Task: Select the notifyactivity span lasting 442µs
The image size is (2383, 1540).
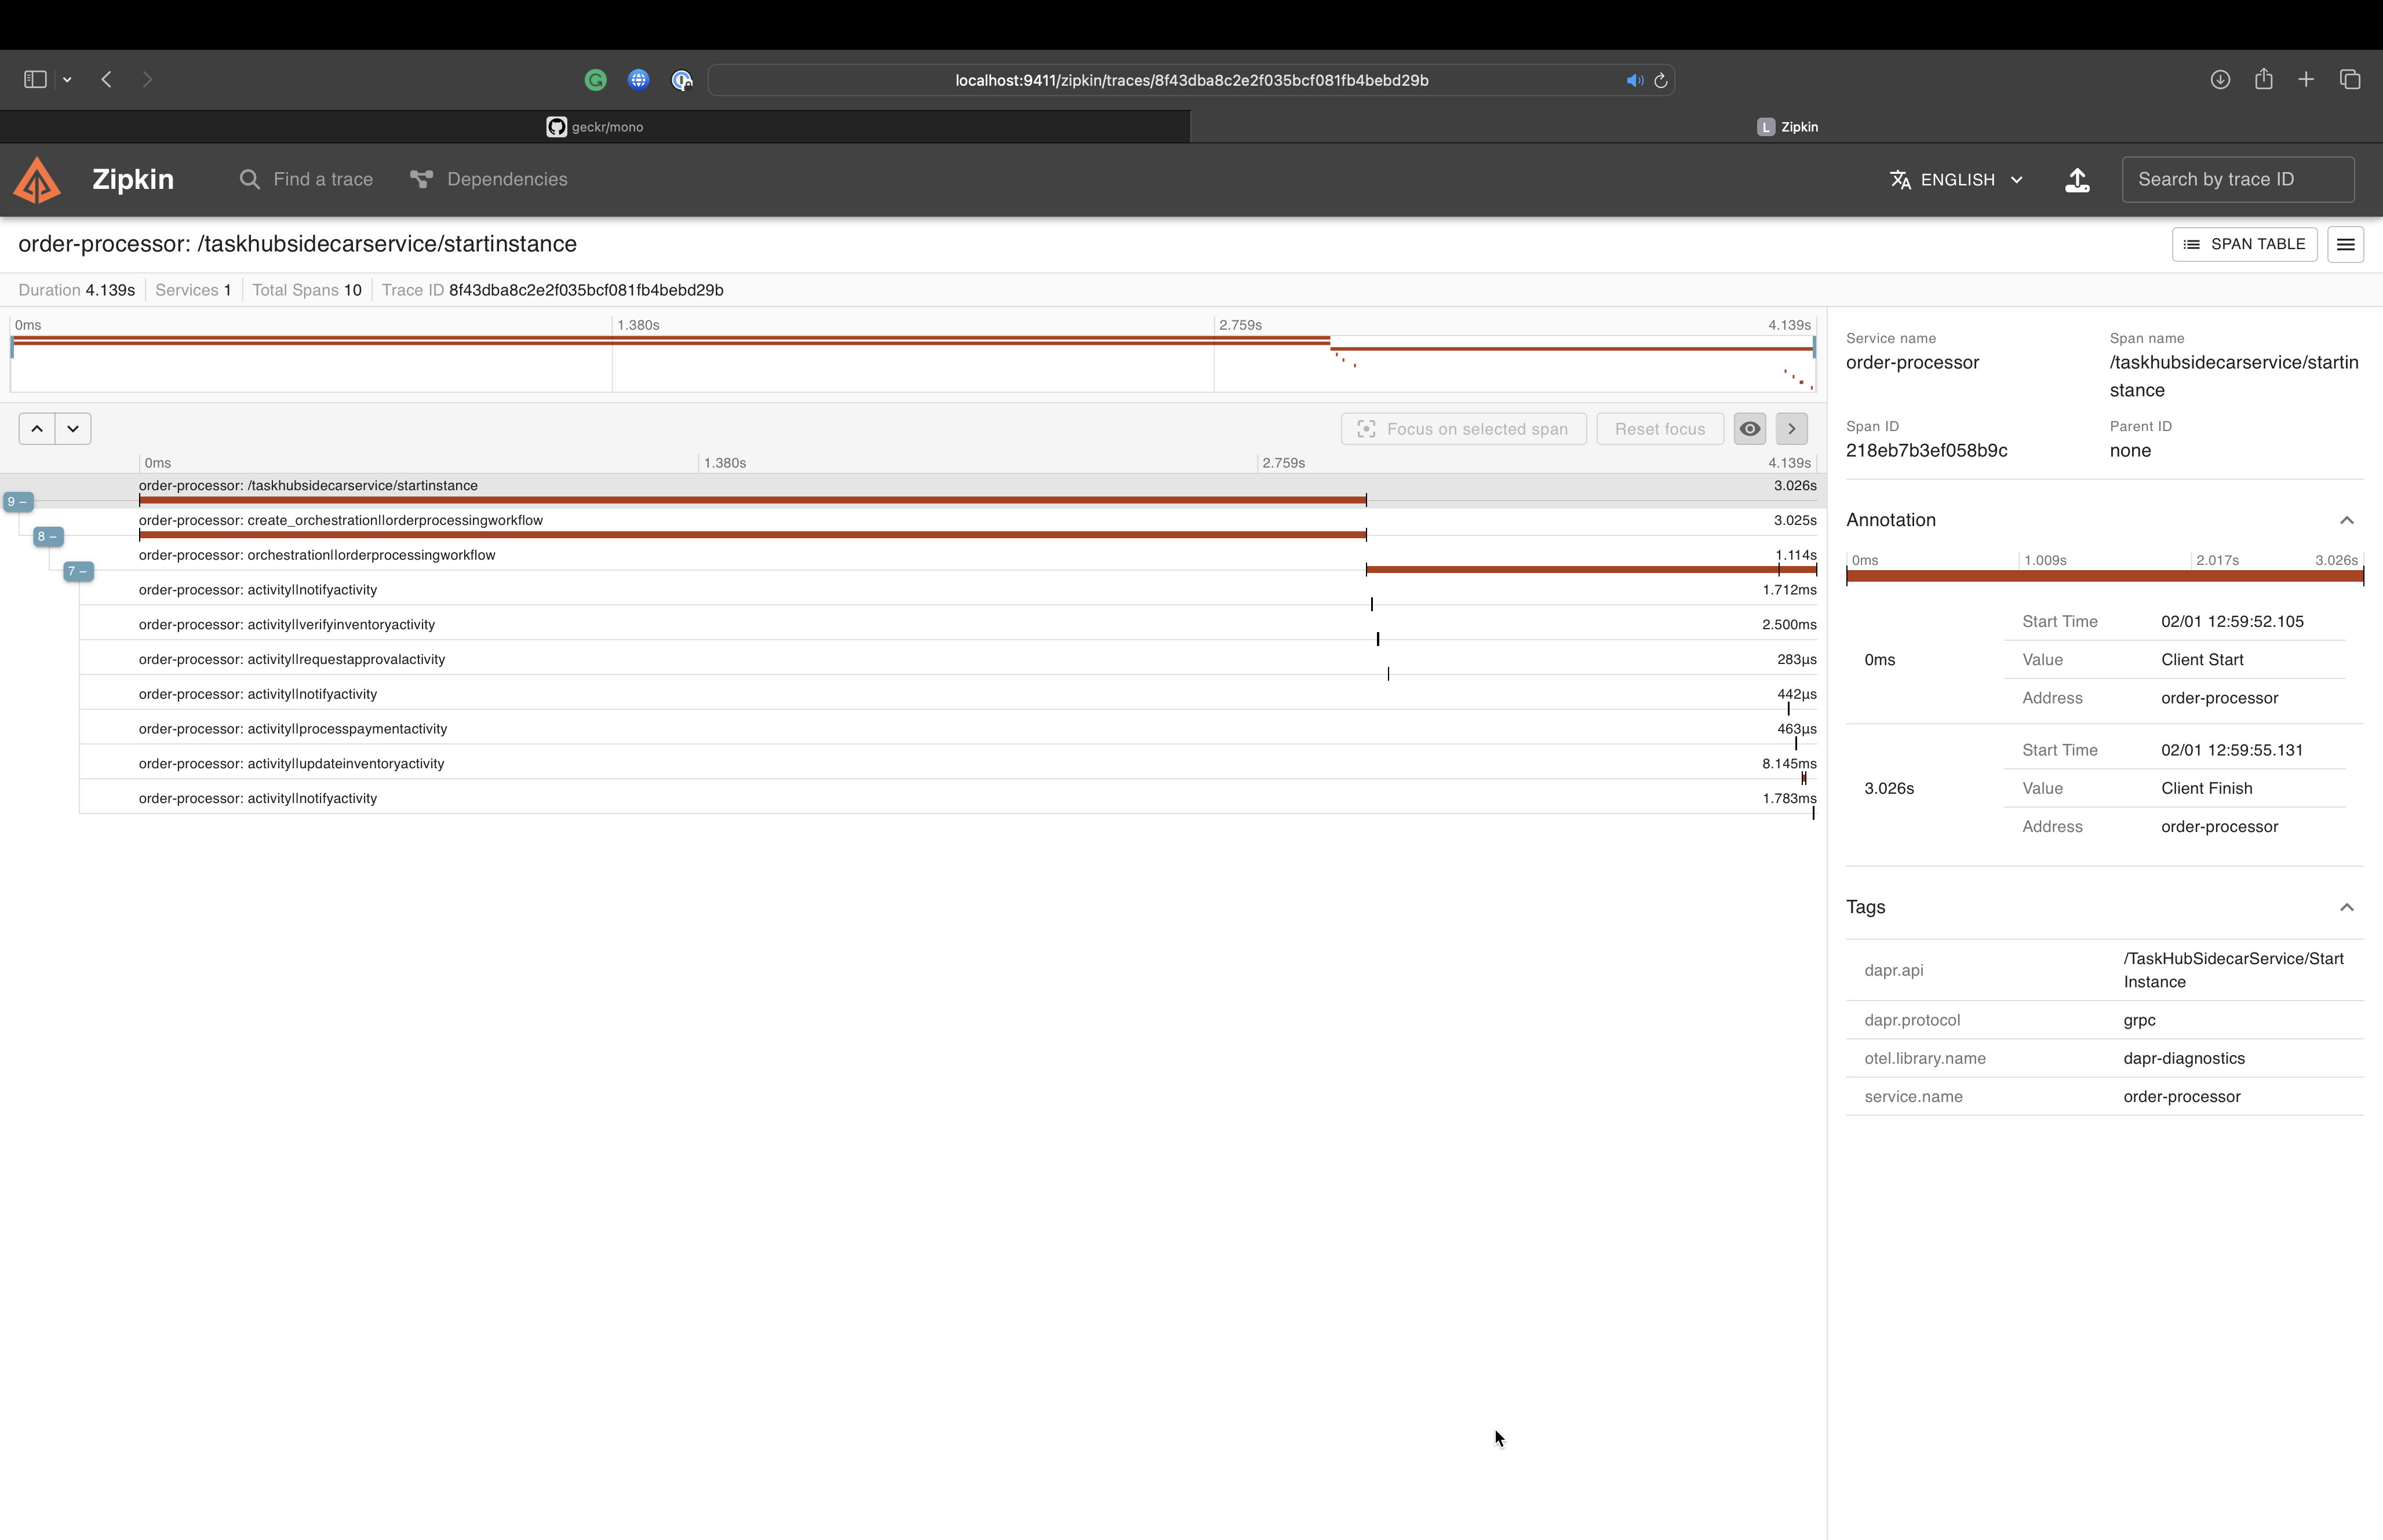Action: pos(913,700)
